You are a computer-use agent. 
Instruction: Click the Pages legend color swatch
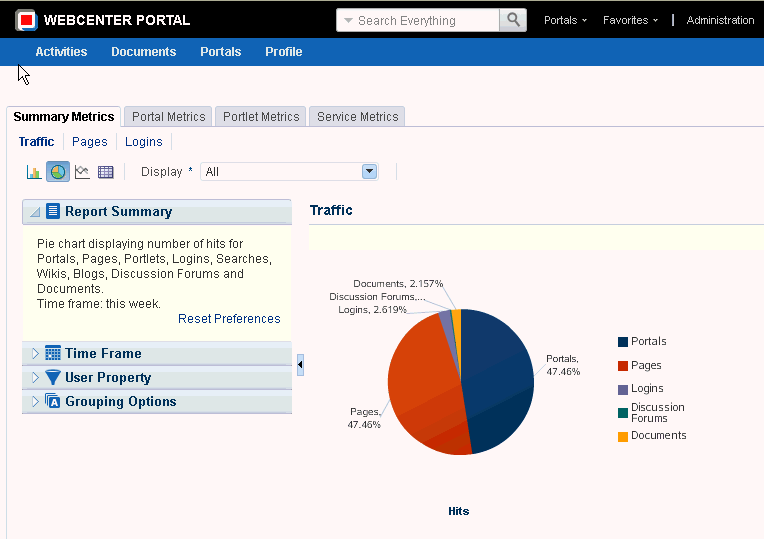point(623,366)
